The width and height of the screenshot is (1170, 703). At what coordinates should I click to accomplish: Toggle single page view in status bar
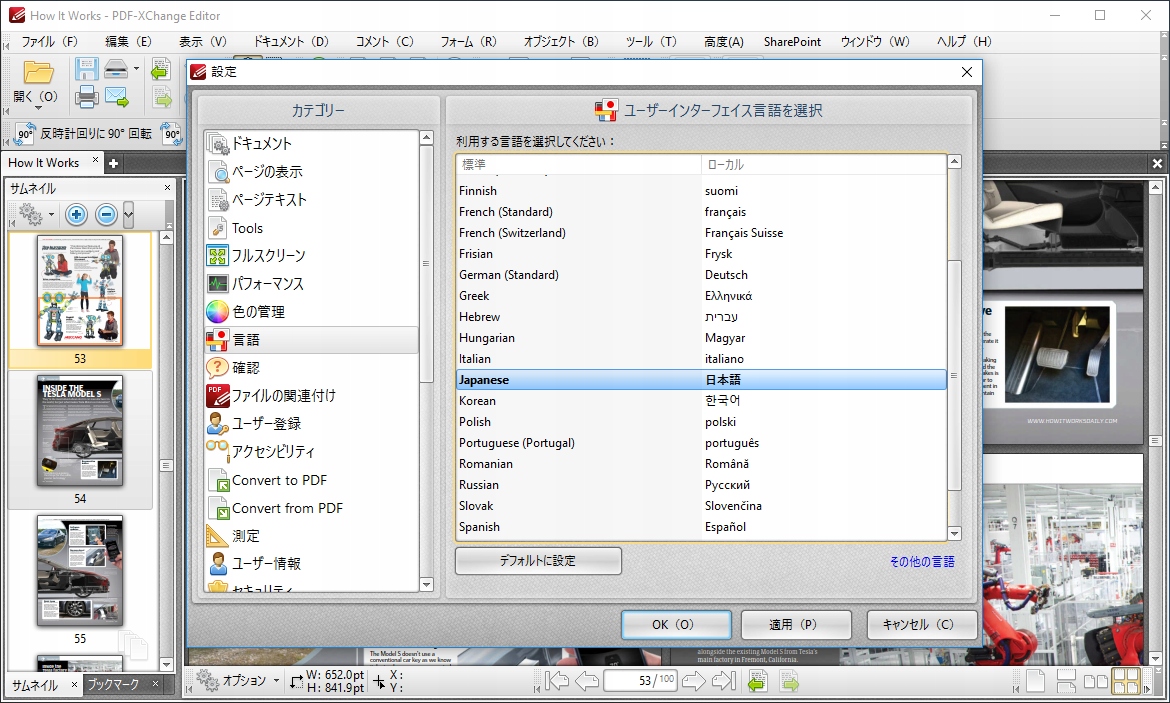pos(1035,680)
